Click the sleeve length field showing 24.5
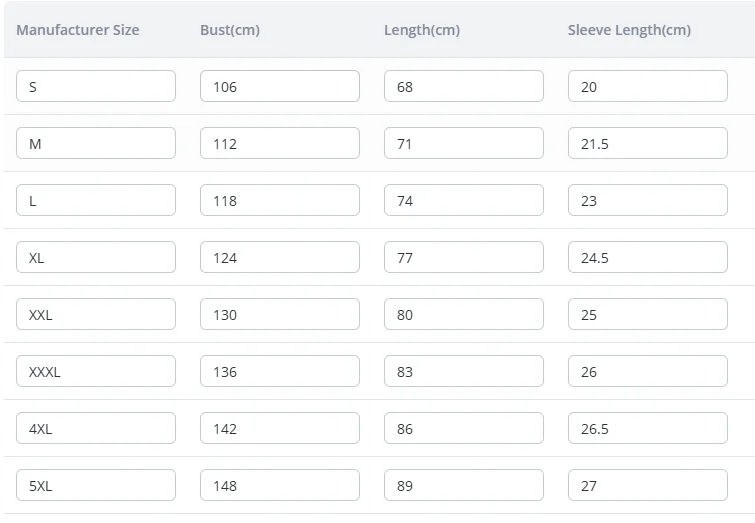 [647, 257]
